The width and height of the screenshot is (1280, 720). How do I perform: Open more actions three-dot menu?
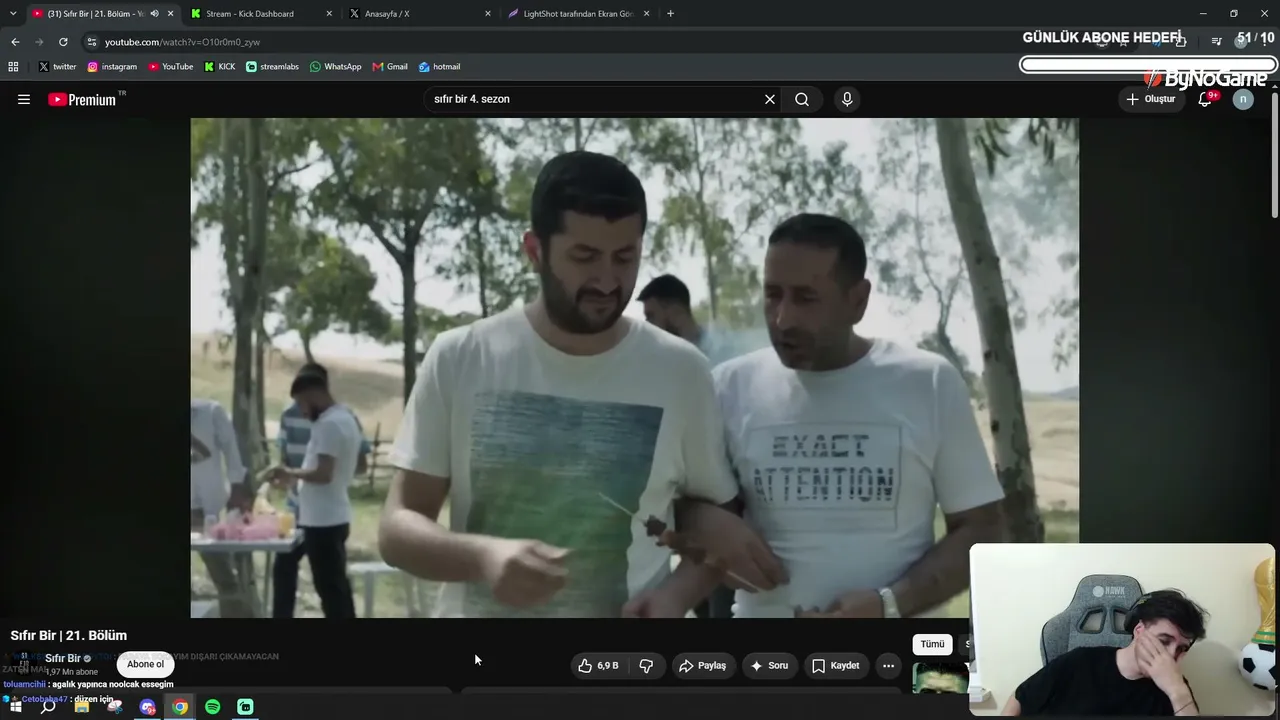(888, 665)
